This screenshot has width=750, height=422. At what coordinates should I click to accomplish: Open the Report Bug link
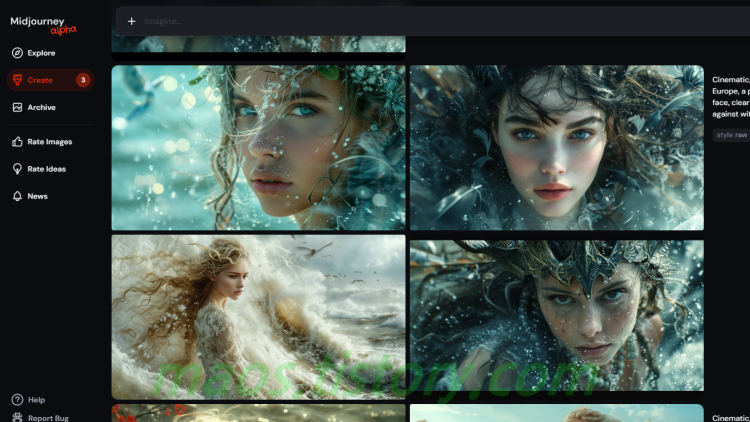[x=48, y=418]
